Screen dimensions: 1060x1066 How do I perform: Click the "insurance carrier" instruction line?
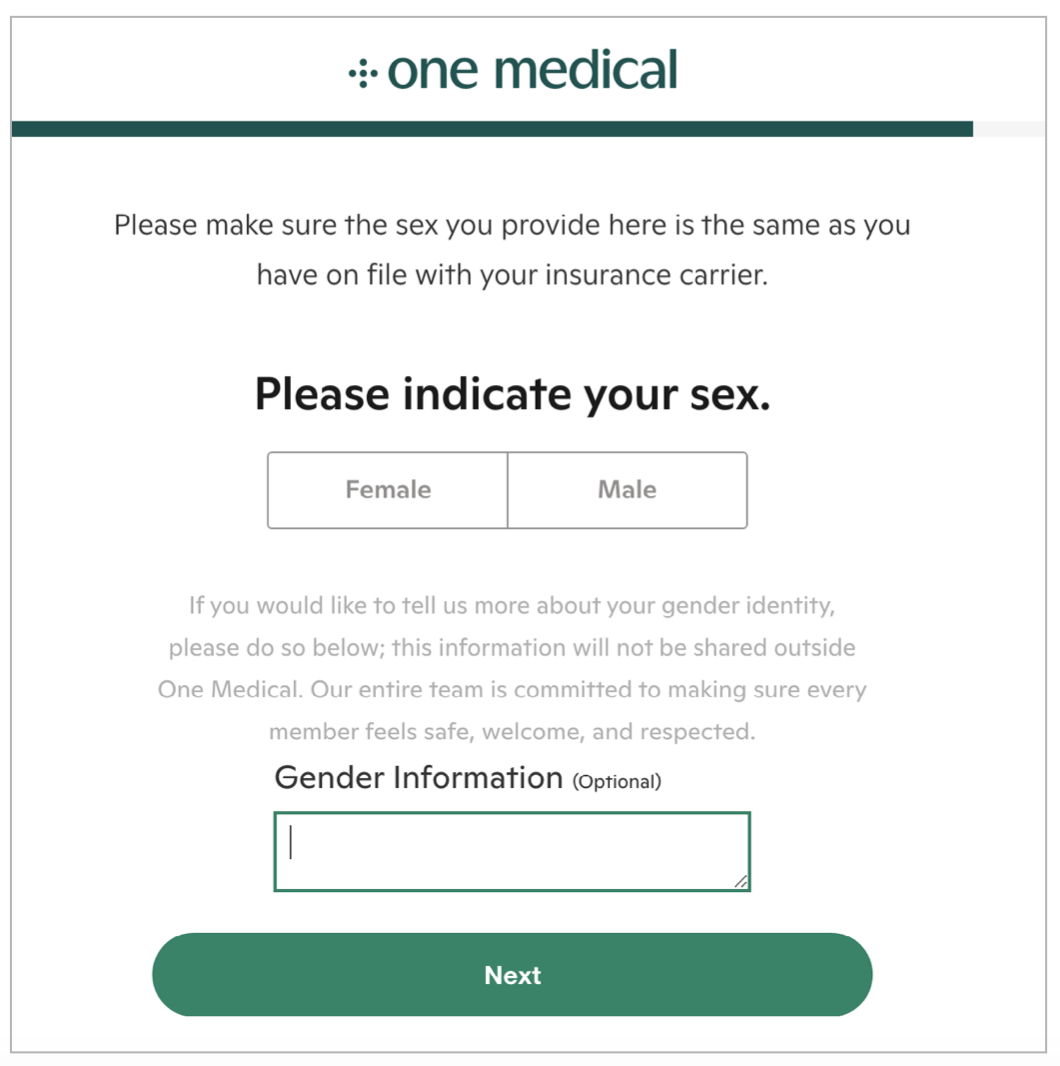[512, 275]
